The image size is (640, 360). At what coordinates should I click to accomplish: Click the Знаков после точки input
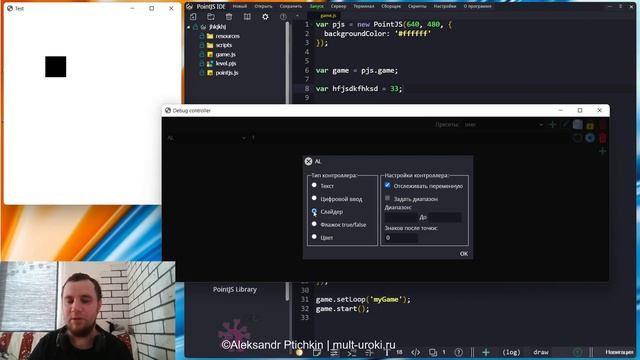point(401,238)
